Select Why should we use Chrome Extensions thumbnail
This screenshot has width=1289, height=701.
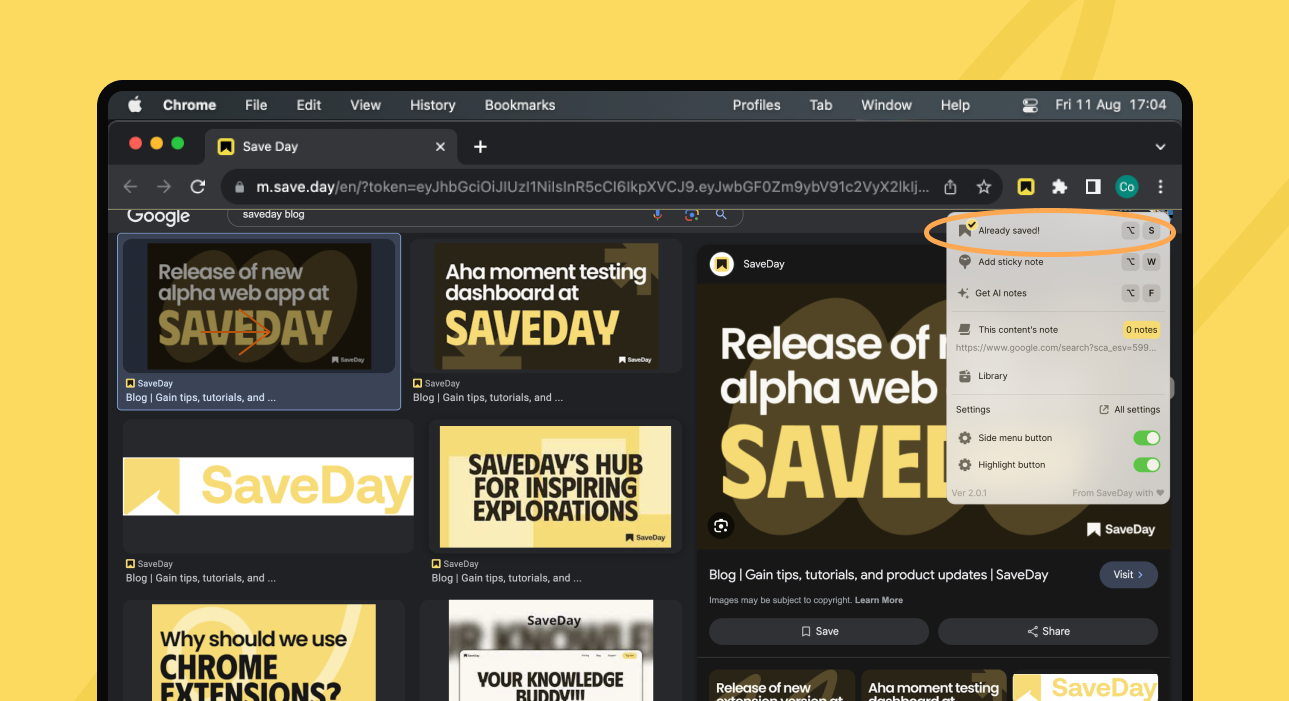[x=264, y=651]
